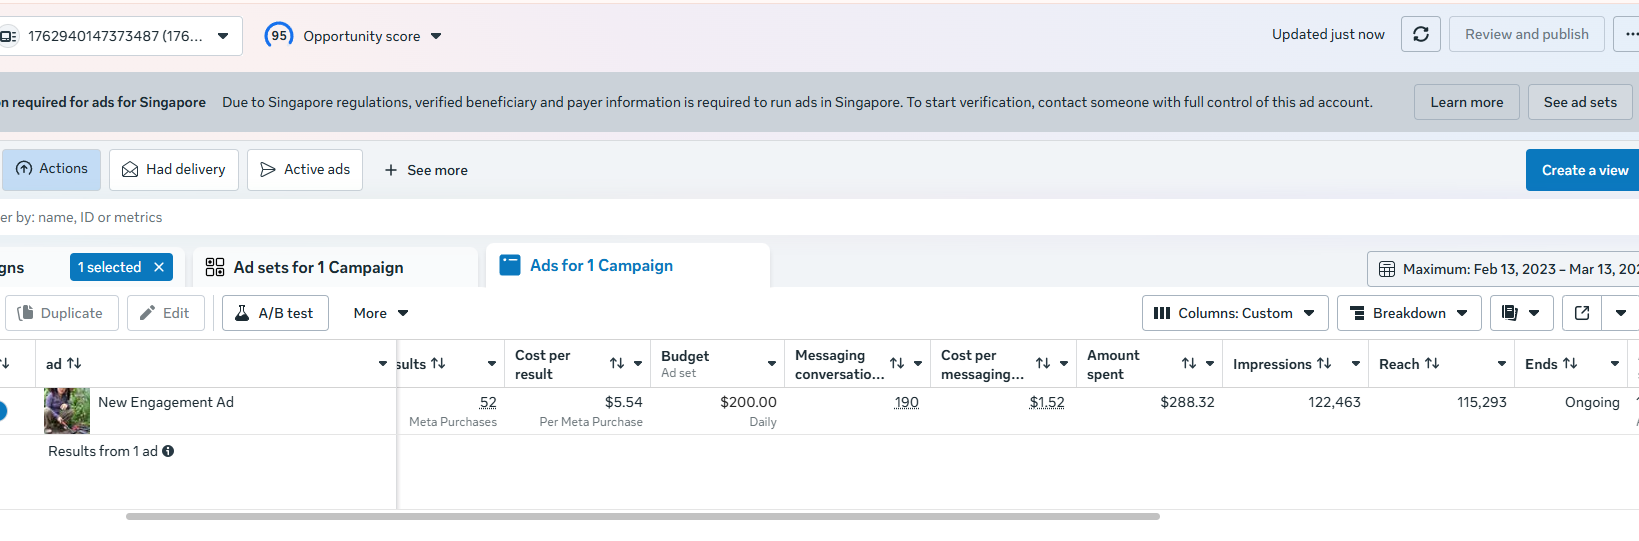This screenshot has height=541, width=1639.
Task: Remove the 1 selected filter chip
Action: tap(159, 267)
